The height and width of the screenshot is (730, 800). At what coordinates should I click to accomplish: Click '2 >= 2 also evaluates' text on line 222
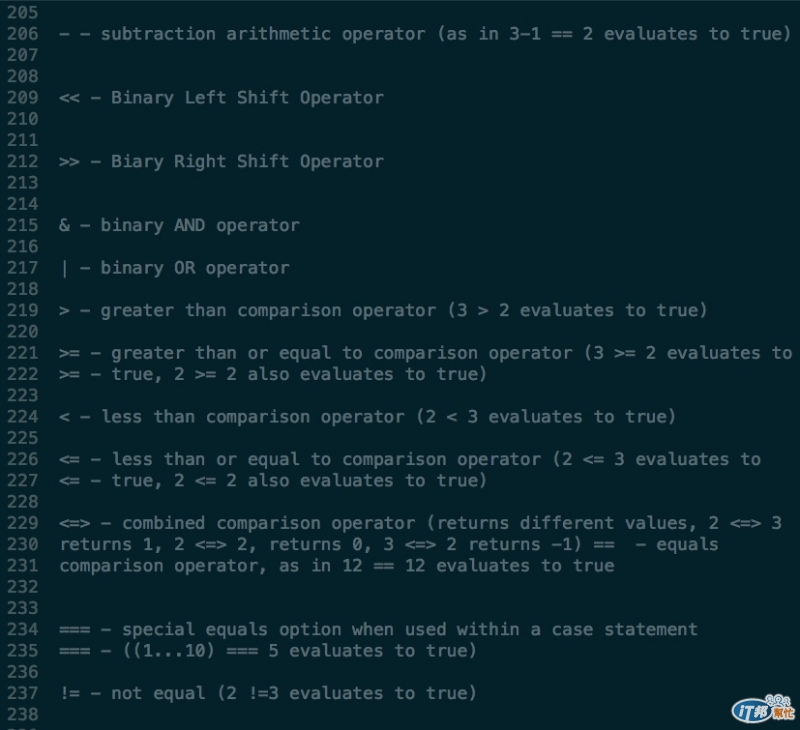284,374
